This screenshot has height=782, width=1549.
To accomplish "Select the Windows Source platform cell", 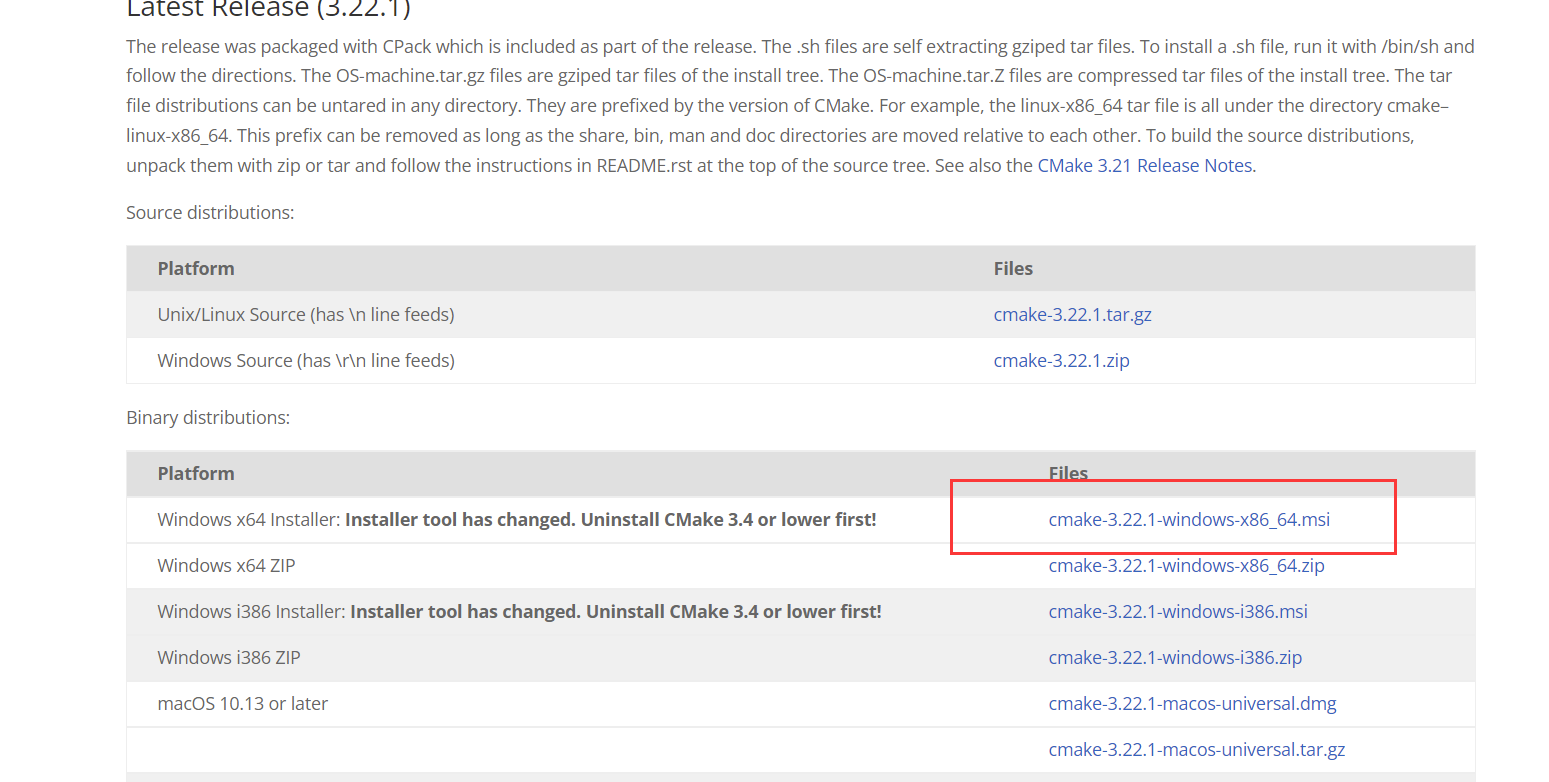I will (x=306, y=361).
